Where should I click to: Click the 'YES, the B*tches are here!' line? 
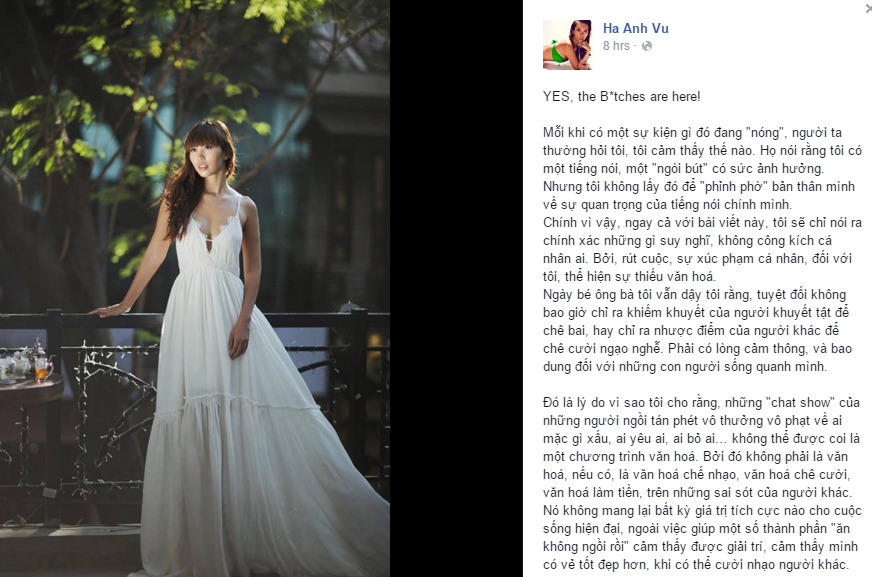pyautogui.click(x=621, y=97)
